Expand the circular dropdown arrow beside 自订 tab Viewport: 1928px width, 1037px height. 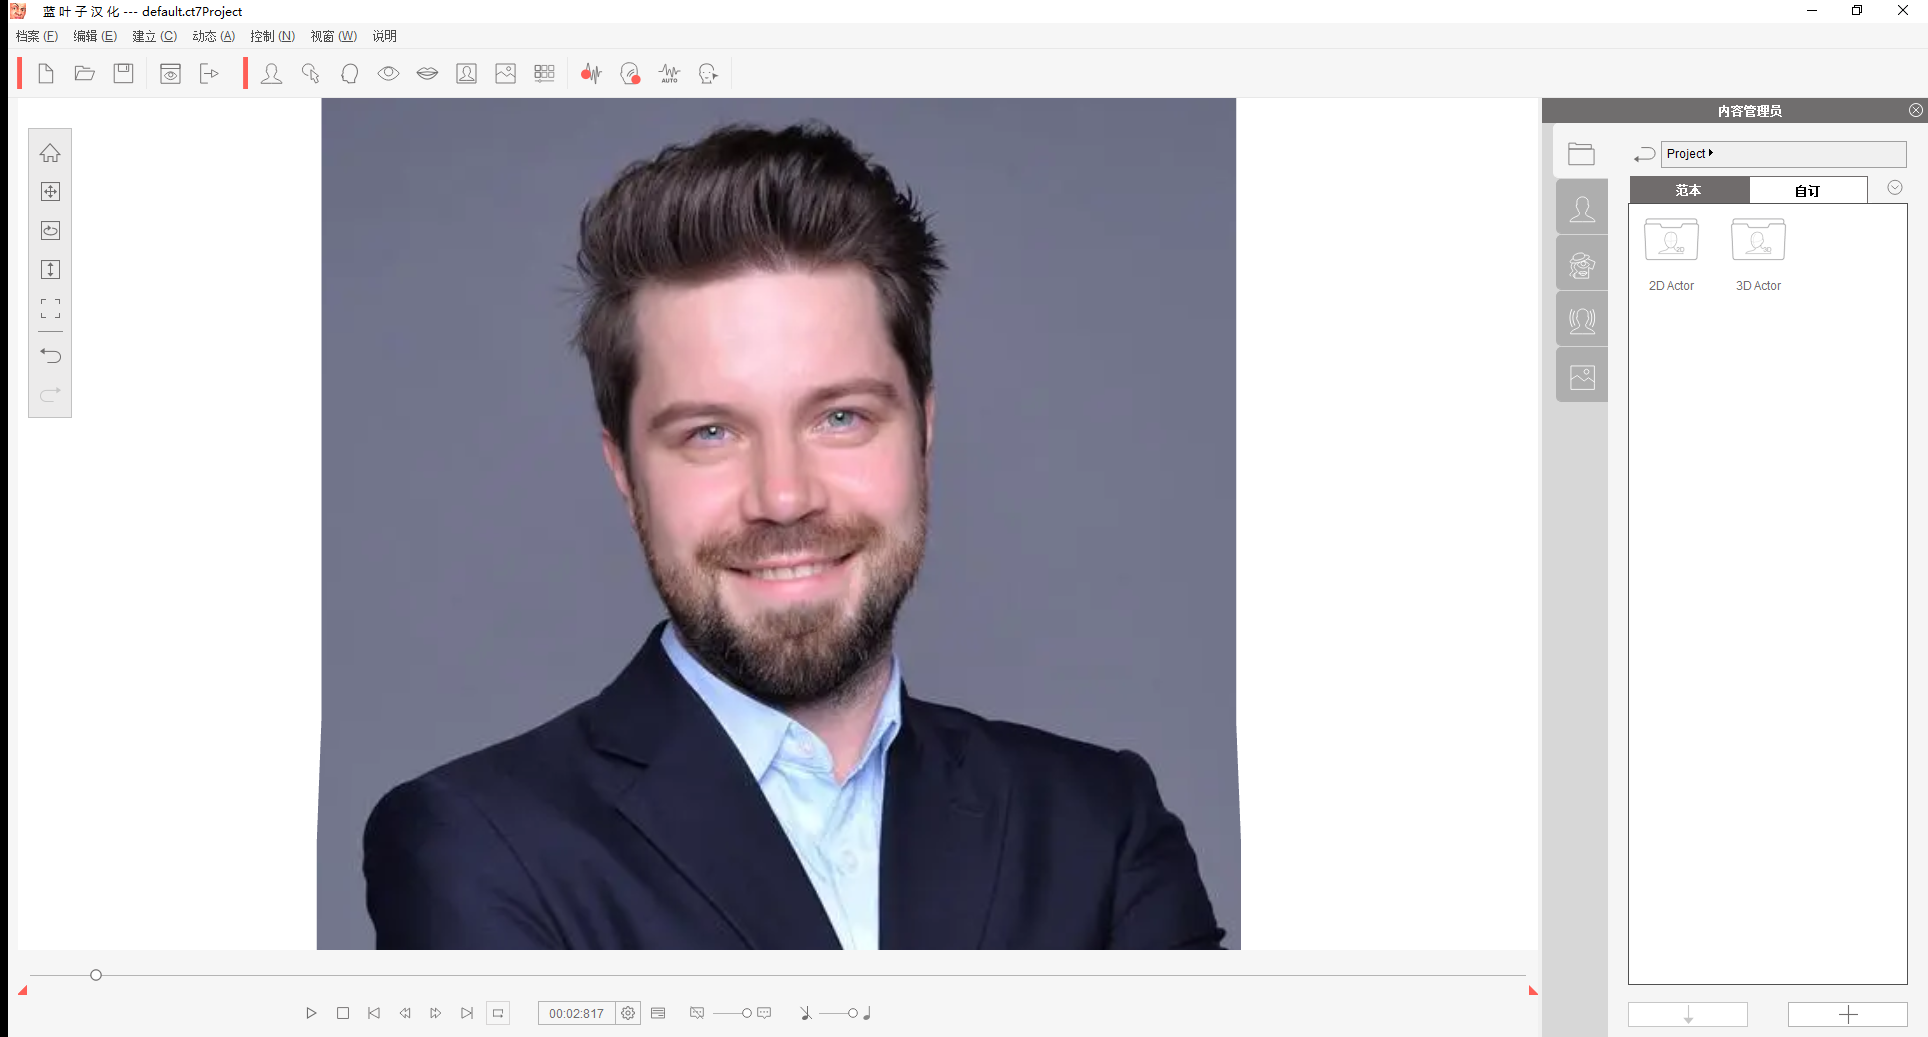tap(1894, 188)
